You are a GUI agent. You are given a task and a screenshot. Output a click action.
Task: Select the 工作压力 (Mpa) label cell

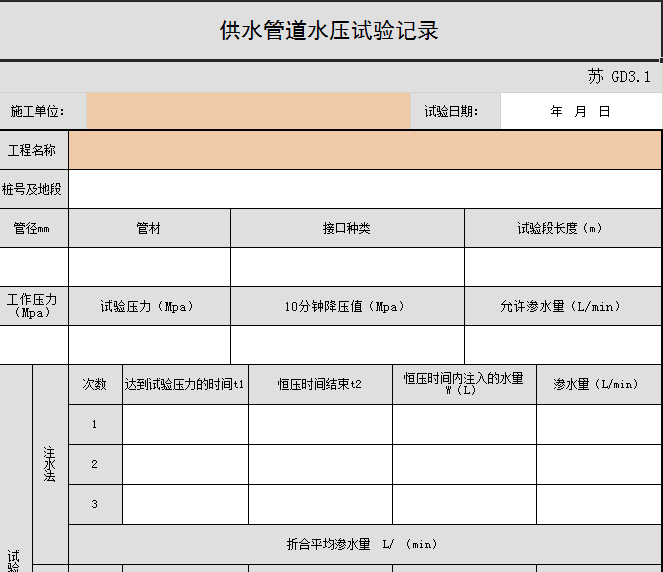point(34,306)
